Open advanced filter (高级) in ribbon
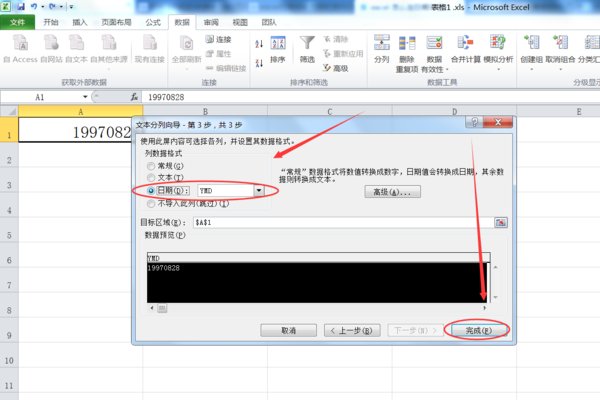 click(x=336, y=68)
